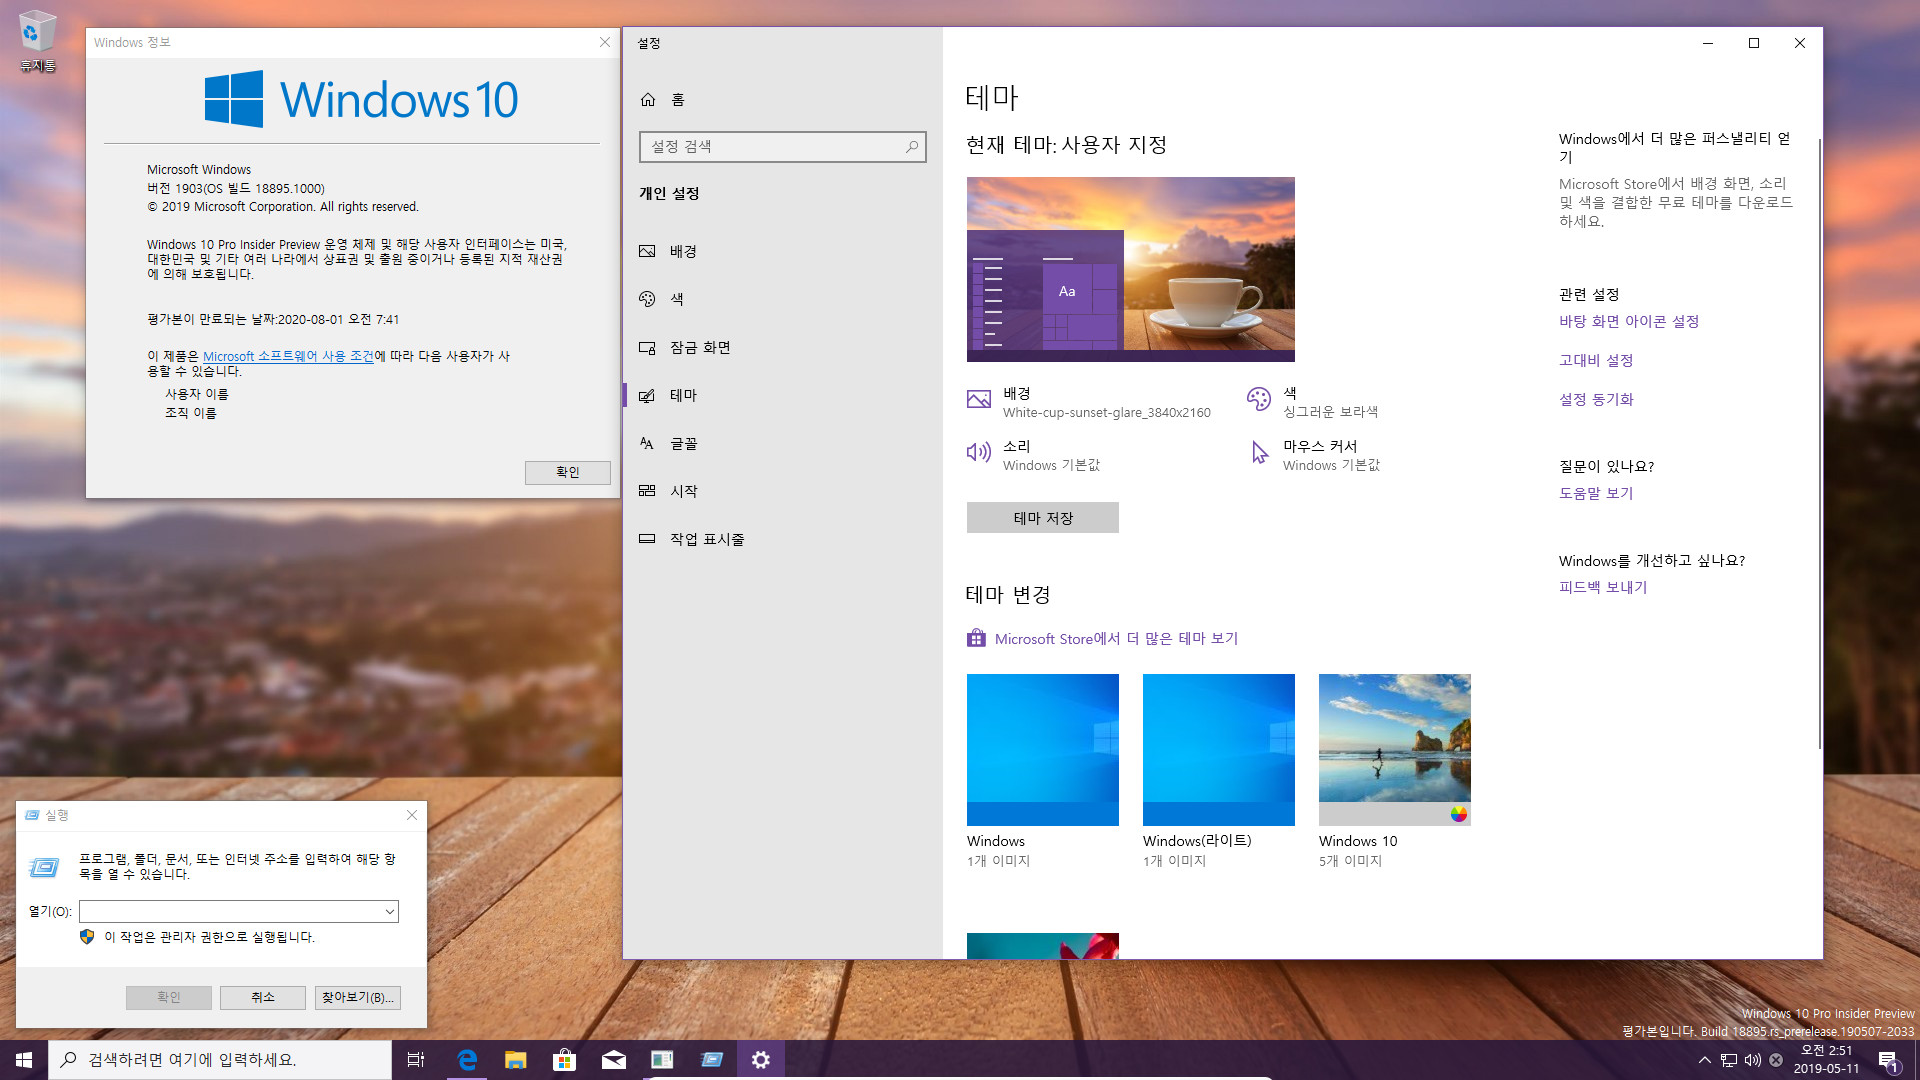Viewport: 1920px width, 1080px height.
Task: Select Themes in the Settings sidebar
Action: coord(782,395)
